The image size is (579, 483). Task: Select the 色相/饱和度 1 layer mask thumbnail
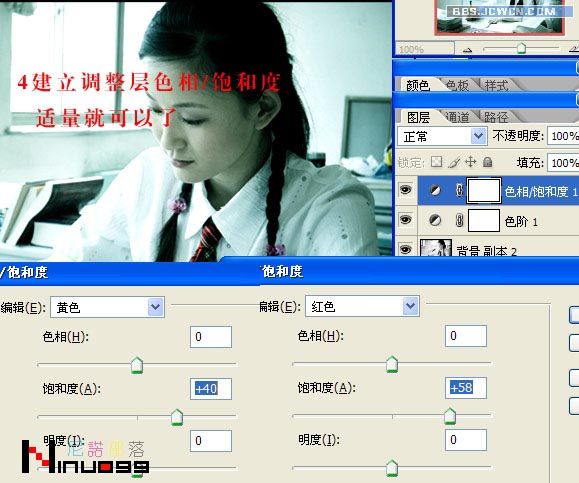[x=484, y=191]
